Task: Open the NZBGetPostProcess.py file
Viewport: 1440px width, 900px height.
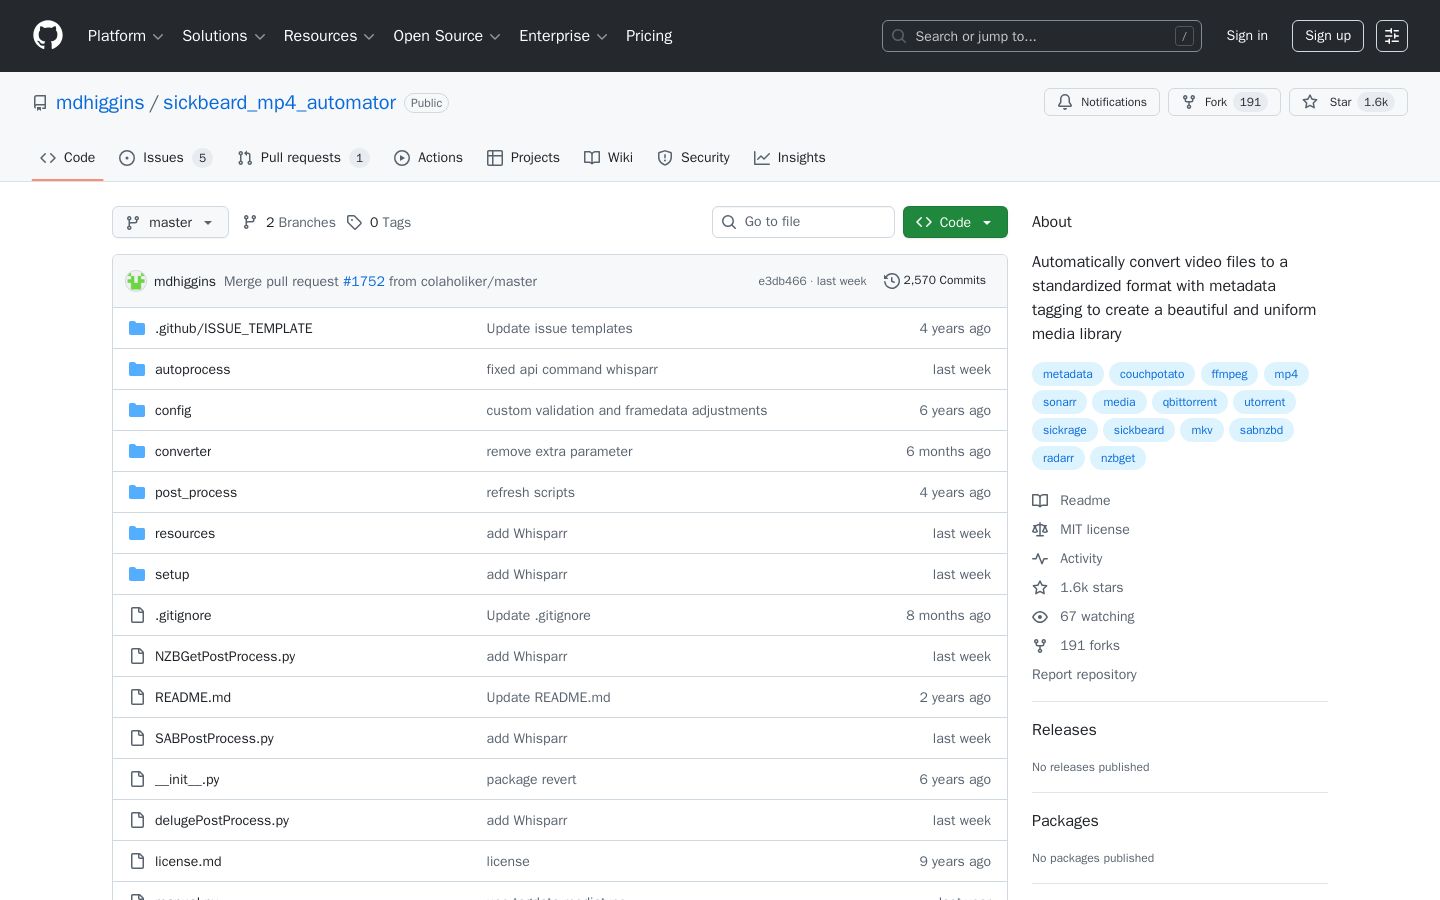Action: click(x=225, y=657)
